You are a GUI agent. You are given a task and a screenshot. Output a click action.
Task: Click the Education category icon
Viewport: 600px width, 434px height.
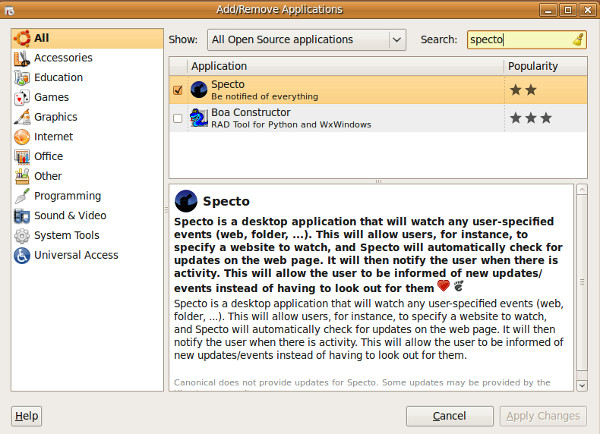tap(22, 78)
